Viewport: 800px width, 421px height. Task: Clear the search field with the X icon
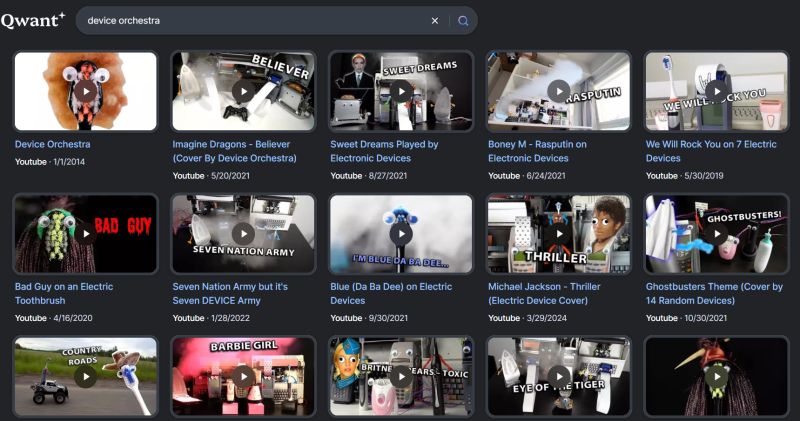(x=435, y=21)
